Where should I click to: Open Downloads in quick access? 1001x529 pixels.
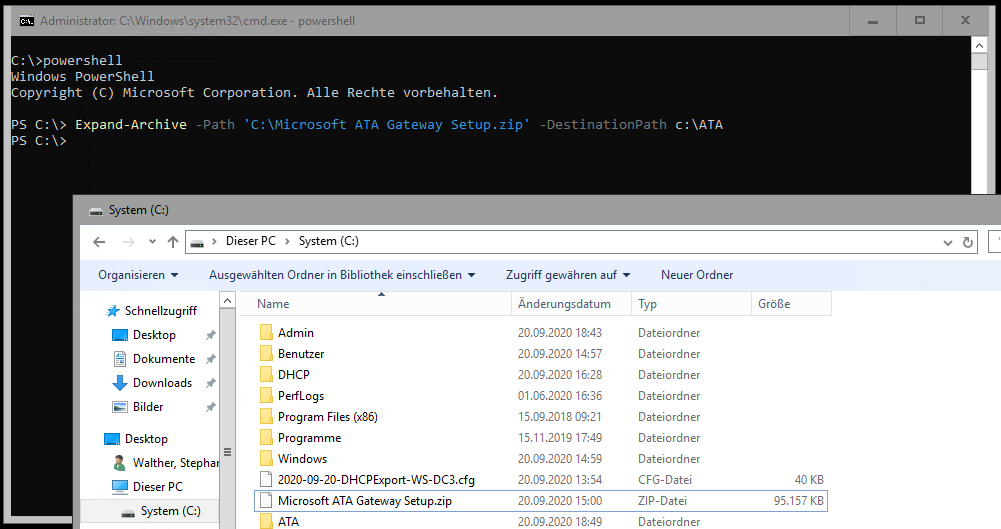pyautogui.click(x=162, y=383)
